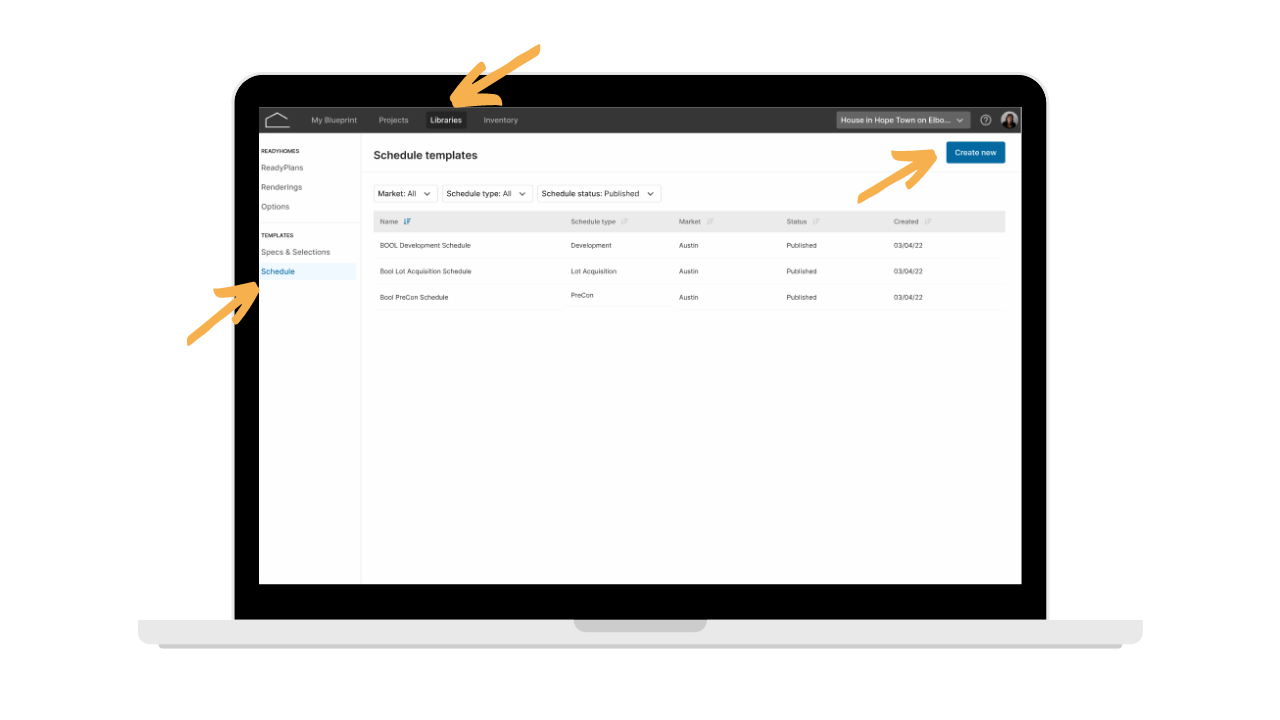The height and width of the screenshot is (720, 1280).
Task: Sort by Market column icon
Action: click(x=710, y=222)
